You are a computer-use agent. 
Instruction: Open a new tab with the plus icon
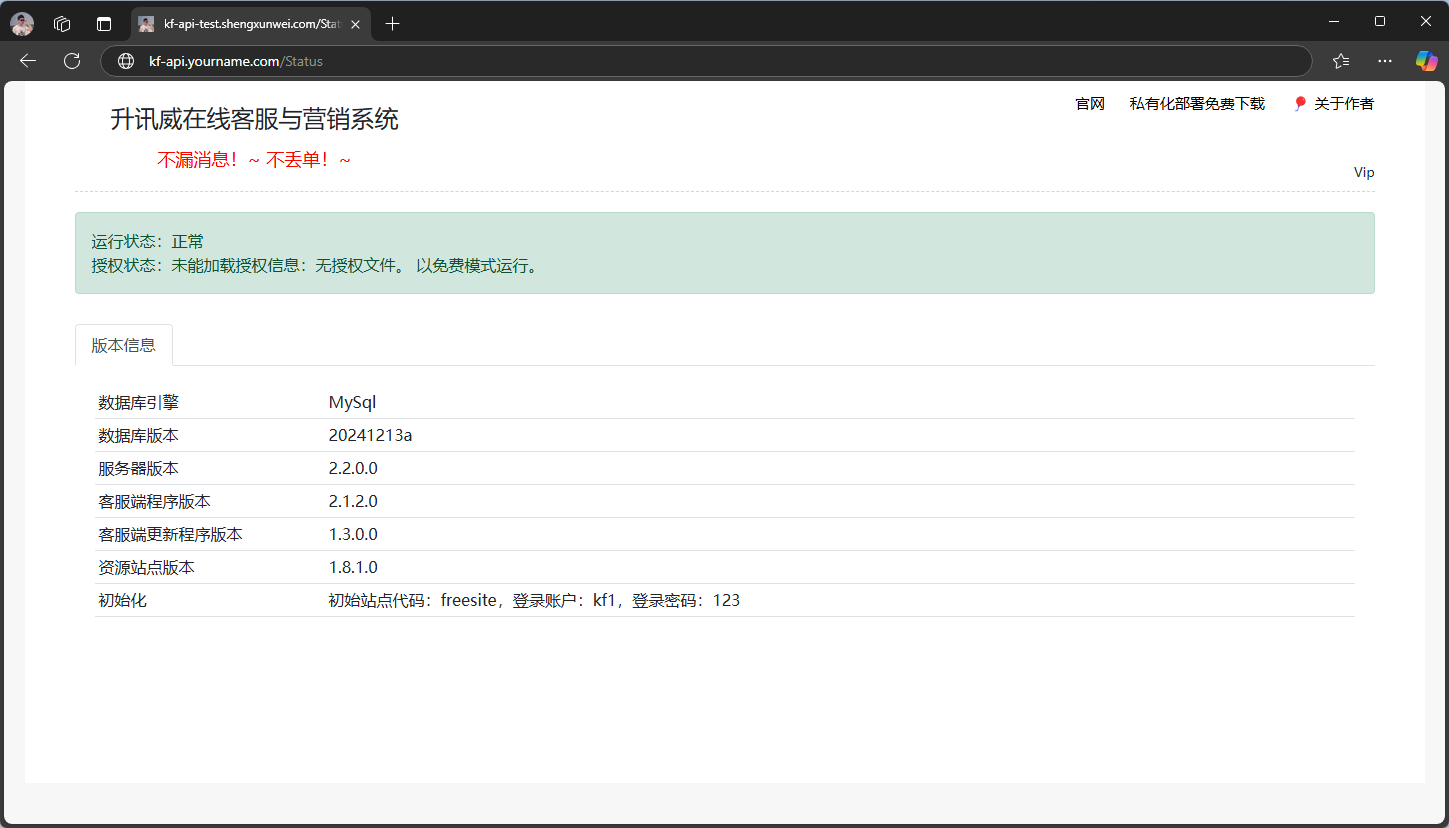point(392,23)
